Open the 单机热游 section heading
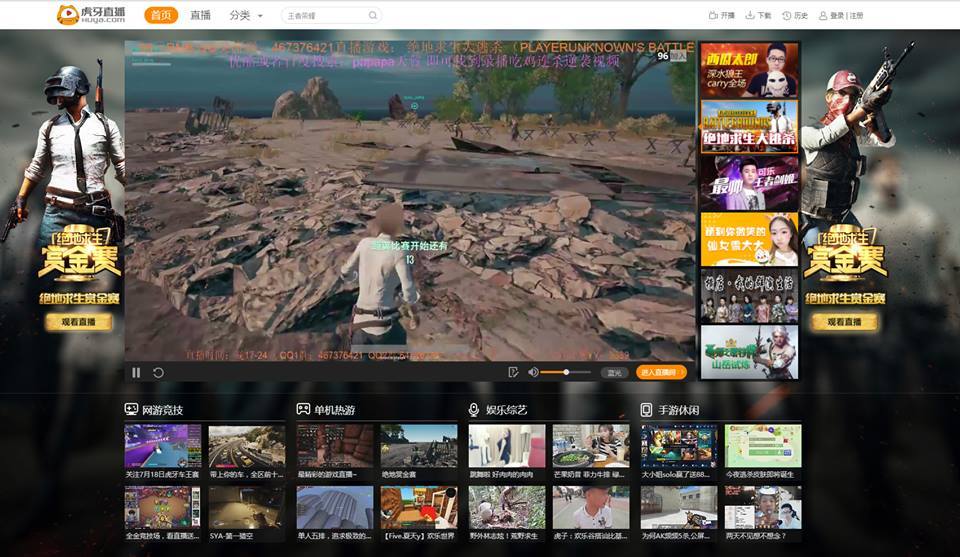The image size is (960, 557). pos(334,410)
